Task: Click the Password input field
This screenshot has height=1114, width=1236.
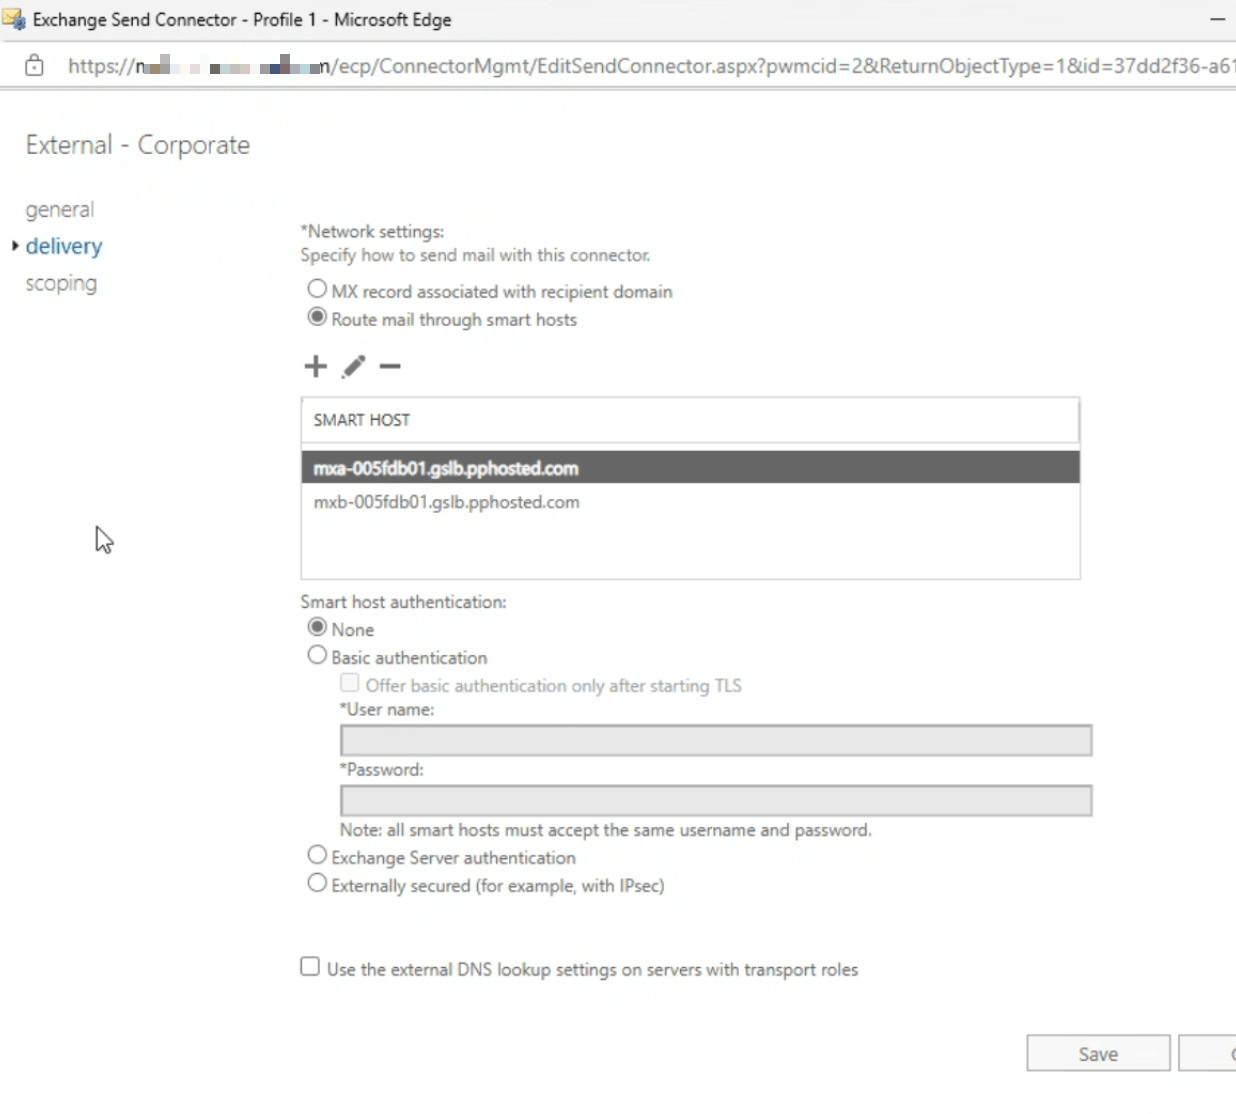Action: pos(716,800)
